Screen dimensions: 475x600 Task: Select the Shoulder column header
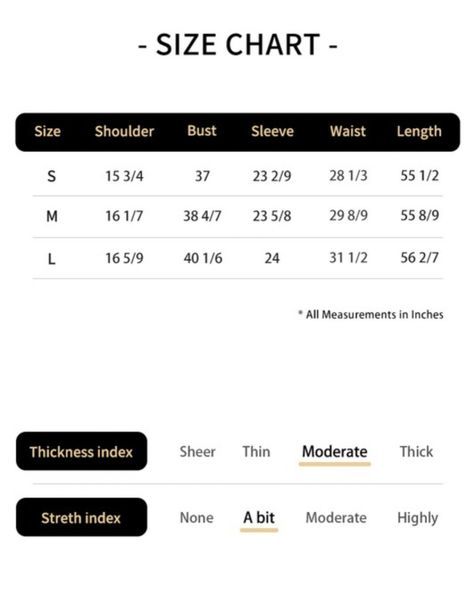tap(124, 131)
